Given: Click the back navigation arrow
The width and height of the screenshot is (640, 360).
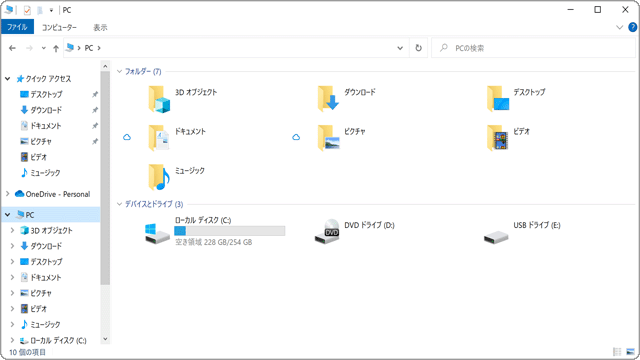Looking at the screenshot, I should (x=12, y=48).
